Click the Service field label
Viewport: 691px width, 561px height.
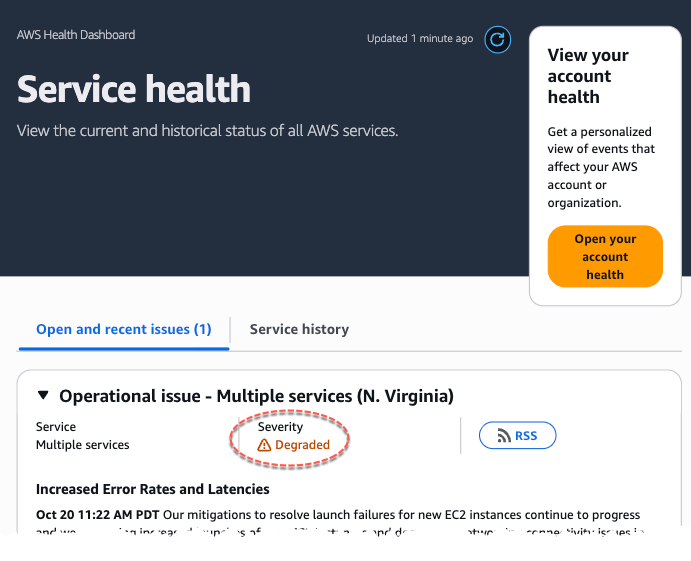click(56, 427)
